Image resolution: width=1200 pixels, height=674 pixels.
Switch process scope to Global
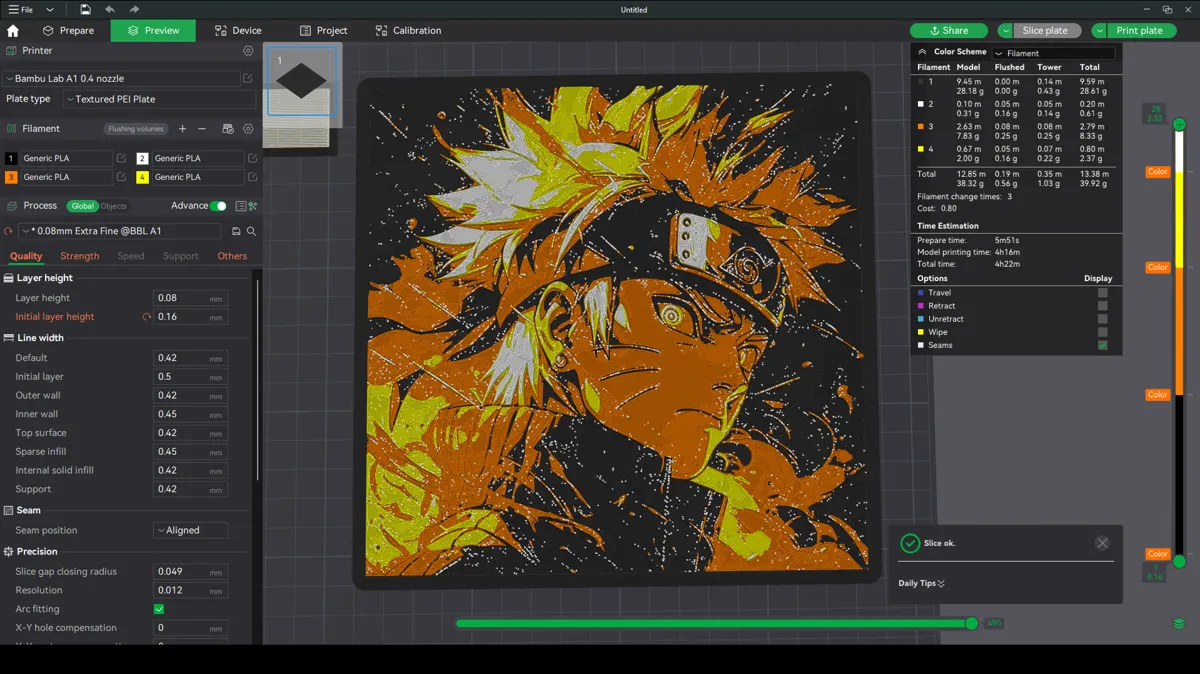pos(82,206)
